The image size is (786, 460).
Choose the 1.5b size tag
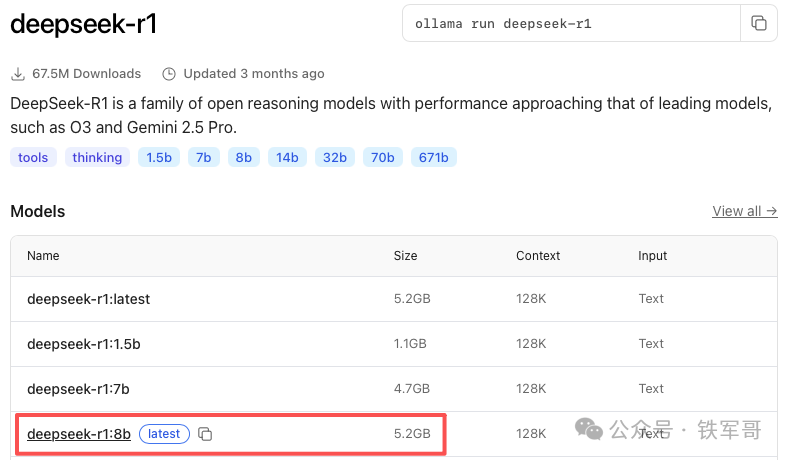(159, 157)
